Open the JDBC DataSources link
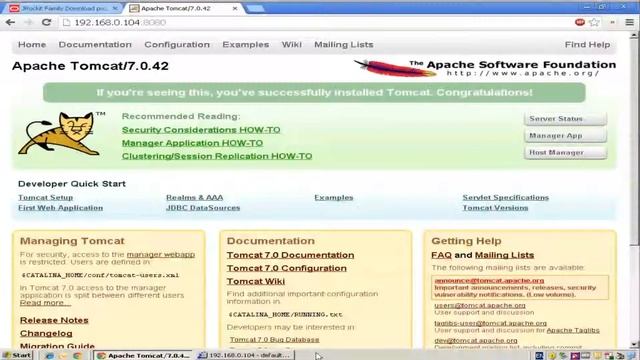The image size is (640, 360). [x=203, y=208]
